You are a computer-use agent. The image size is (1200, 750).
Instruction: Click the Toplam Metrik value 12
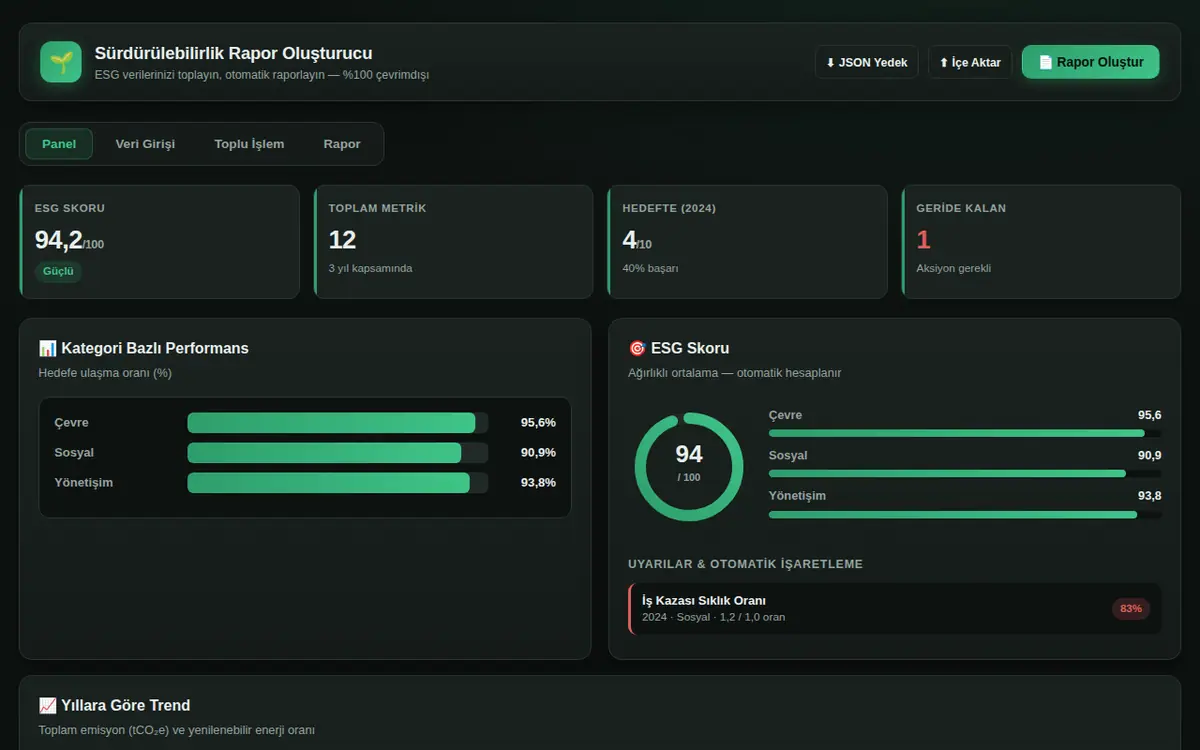343,240
